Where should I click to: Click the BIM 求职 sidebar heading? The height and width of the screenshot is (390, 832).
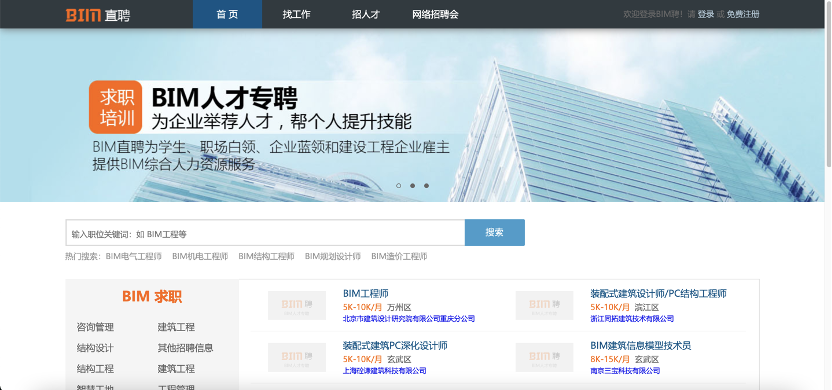pyautogui.click(x=152, y=297)
